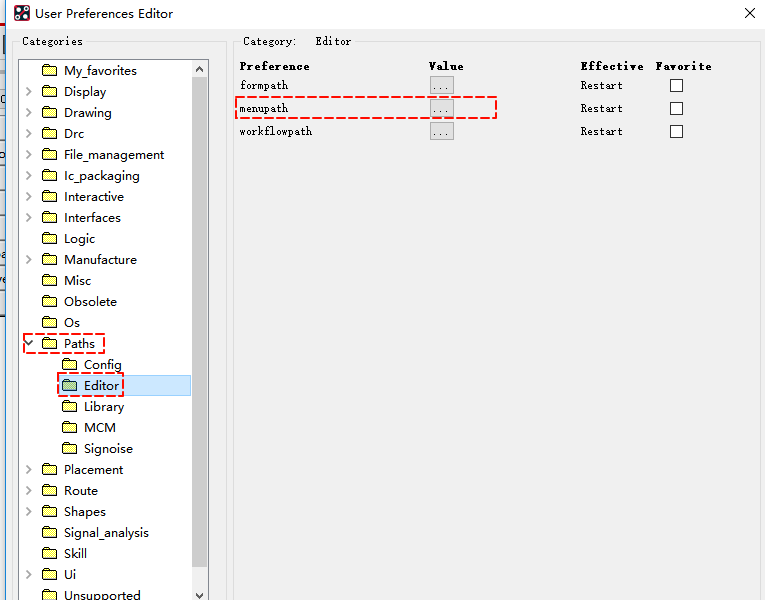Viewport: 765px width, 600px height.
Task: Click the Config subfolder icon under Paths
Action: click(69, 365)
